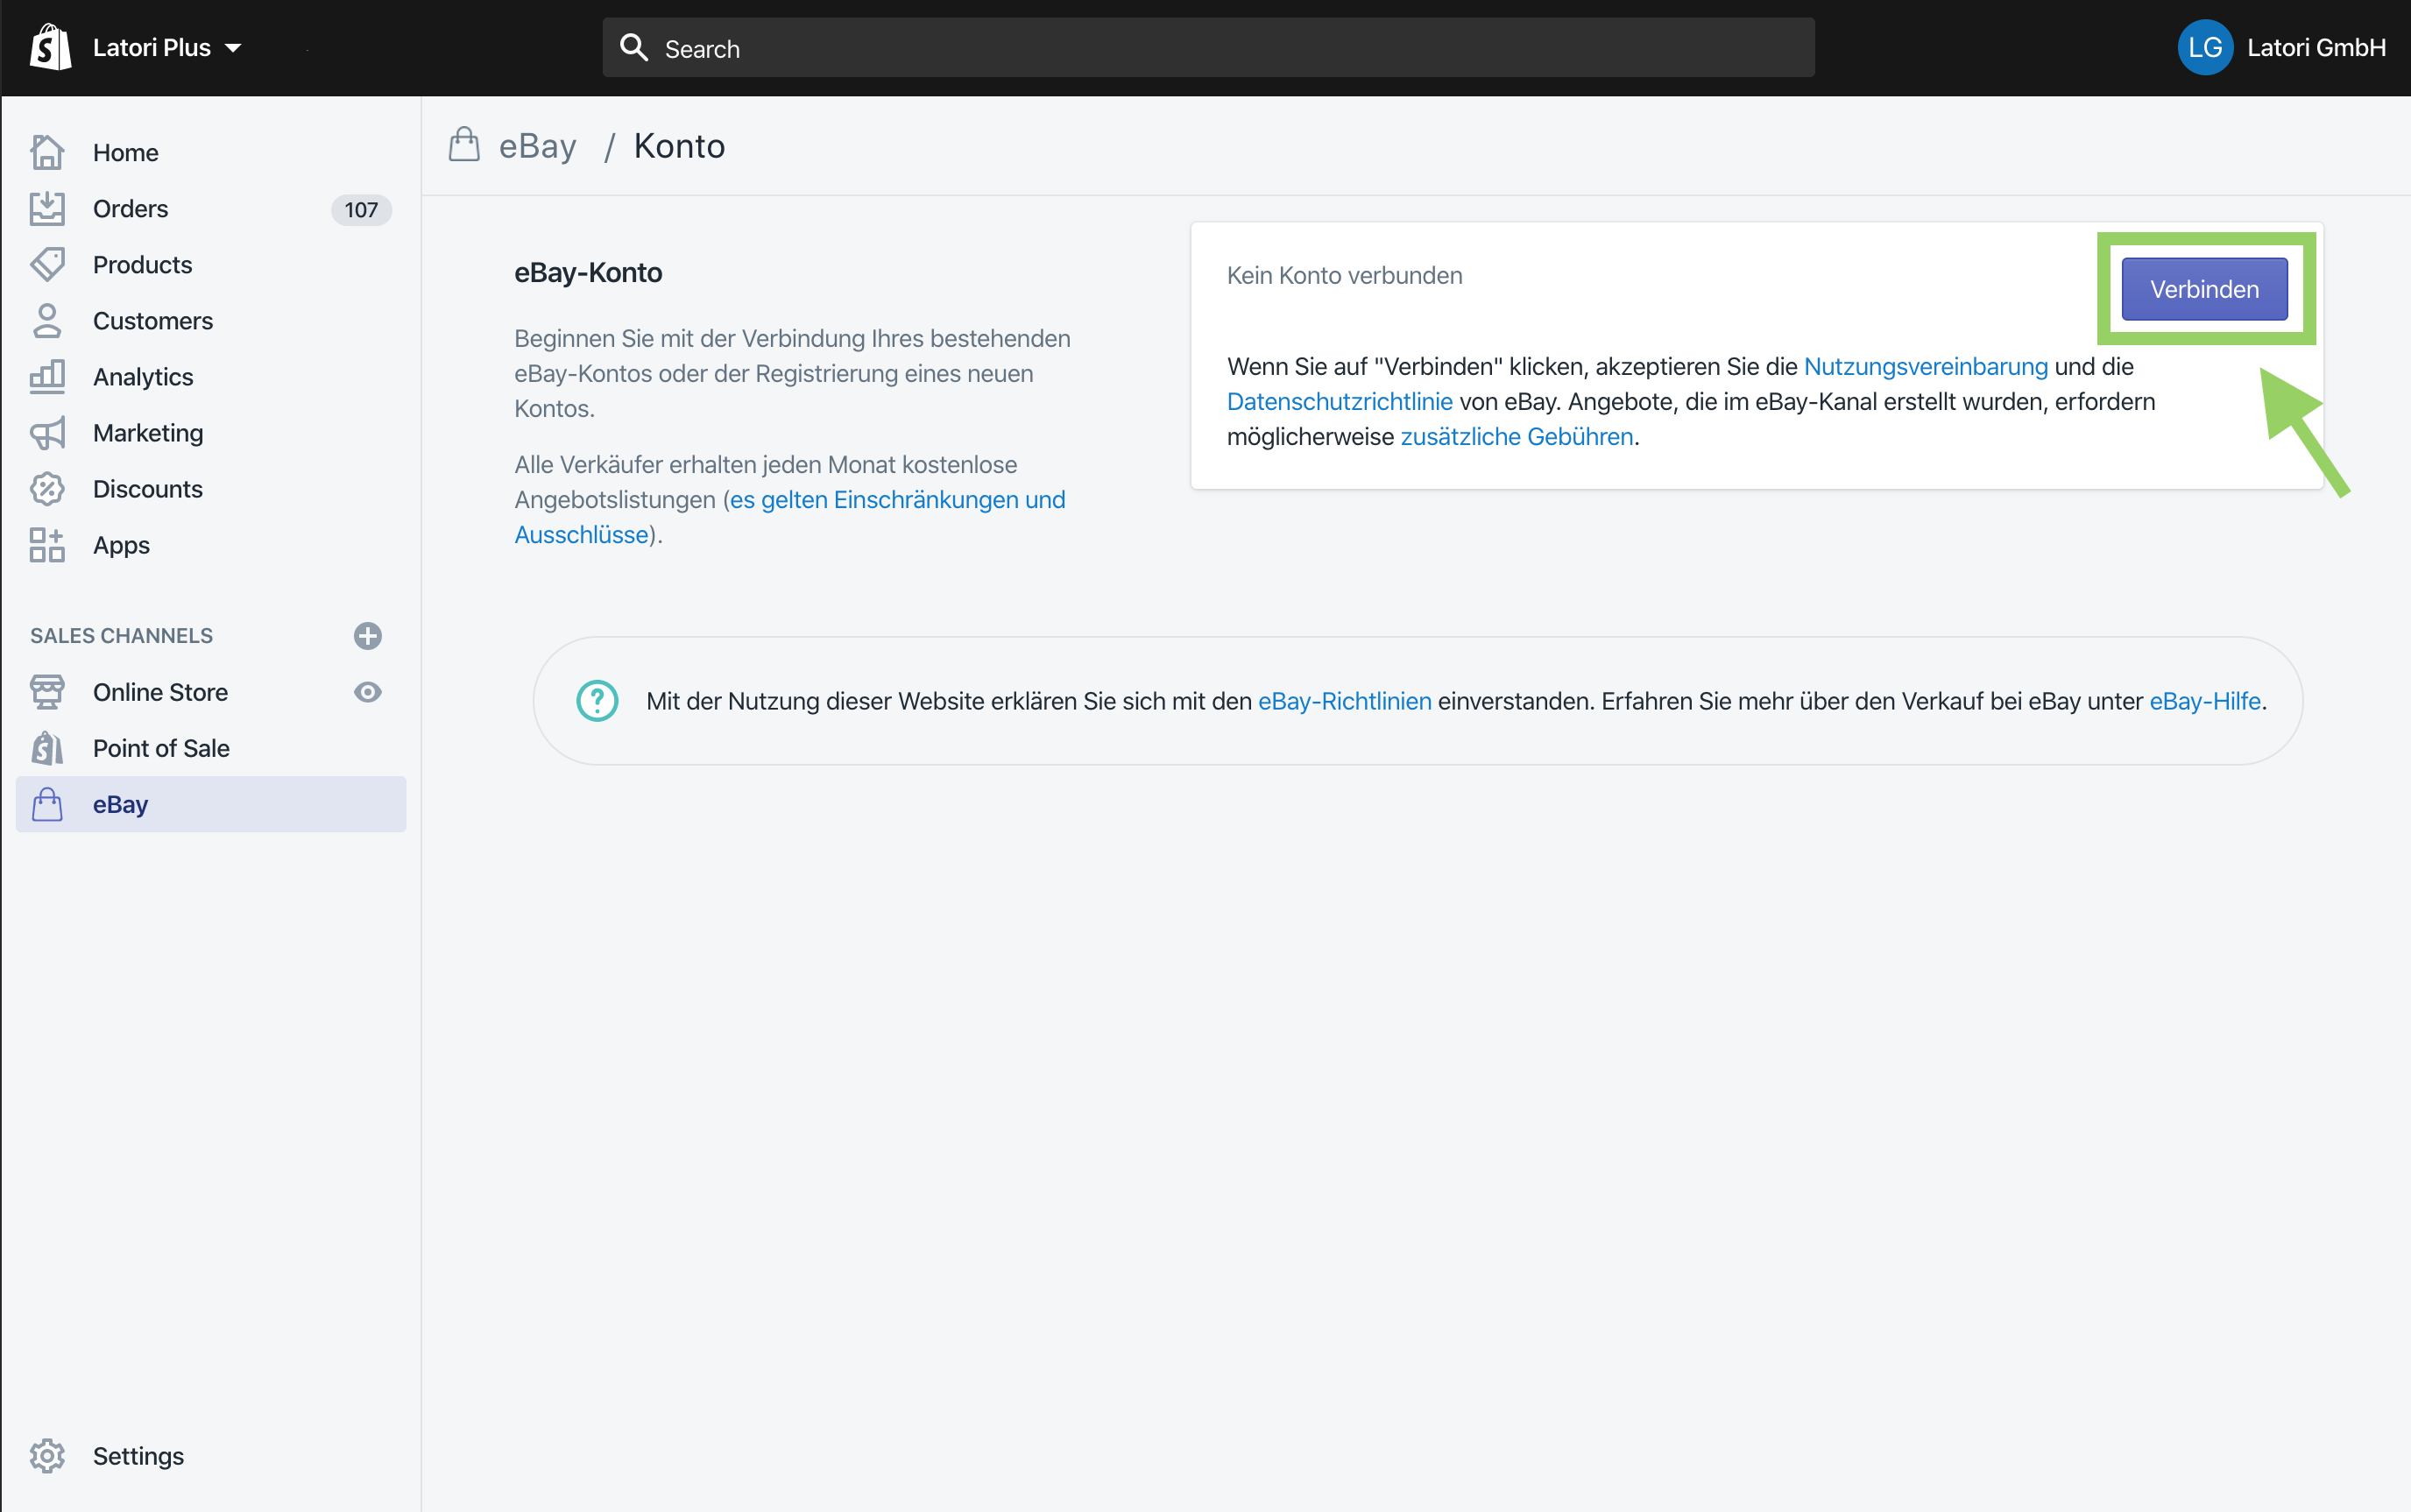This screenshot has width=2411, height=1512.
Task: Click the Analytics bar chart icon
Action: click(47, 376)
